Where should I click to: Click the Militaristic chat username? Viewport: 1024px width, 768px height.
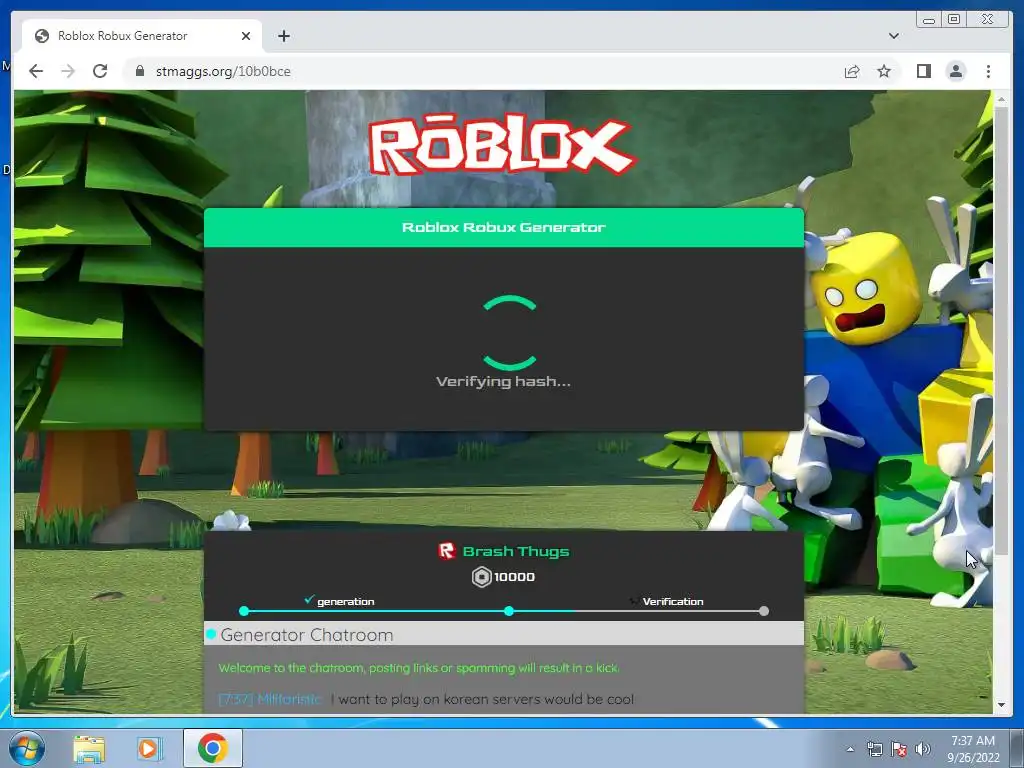click(289, 699)
